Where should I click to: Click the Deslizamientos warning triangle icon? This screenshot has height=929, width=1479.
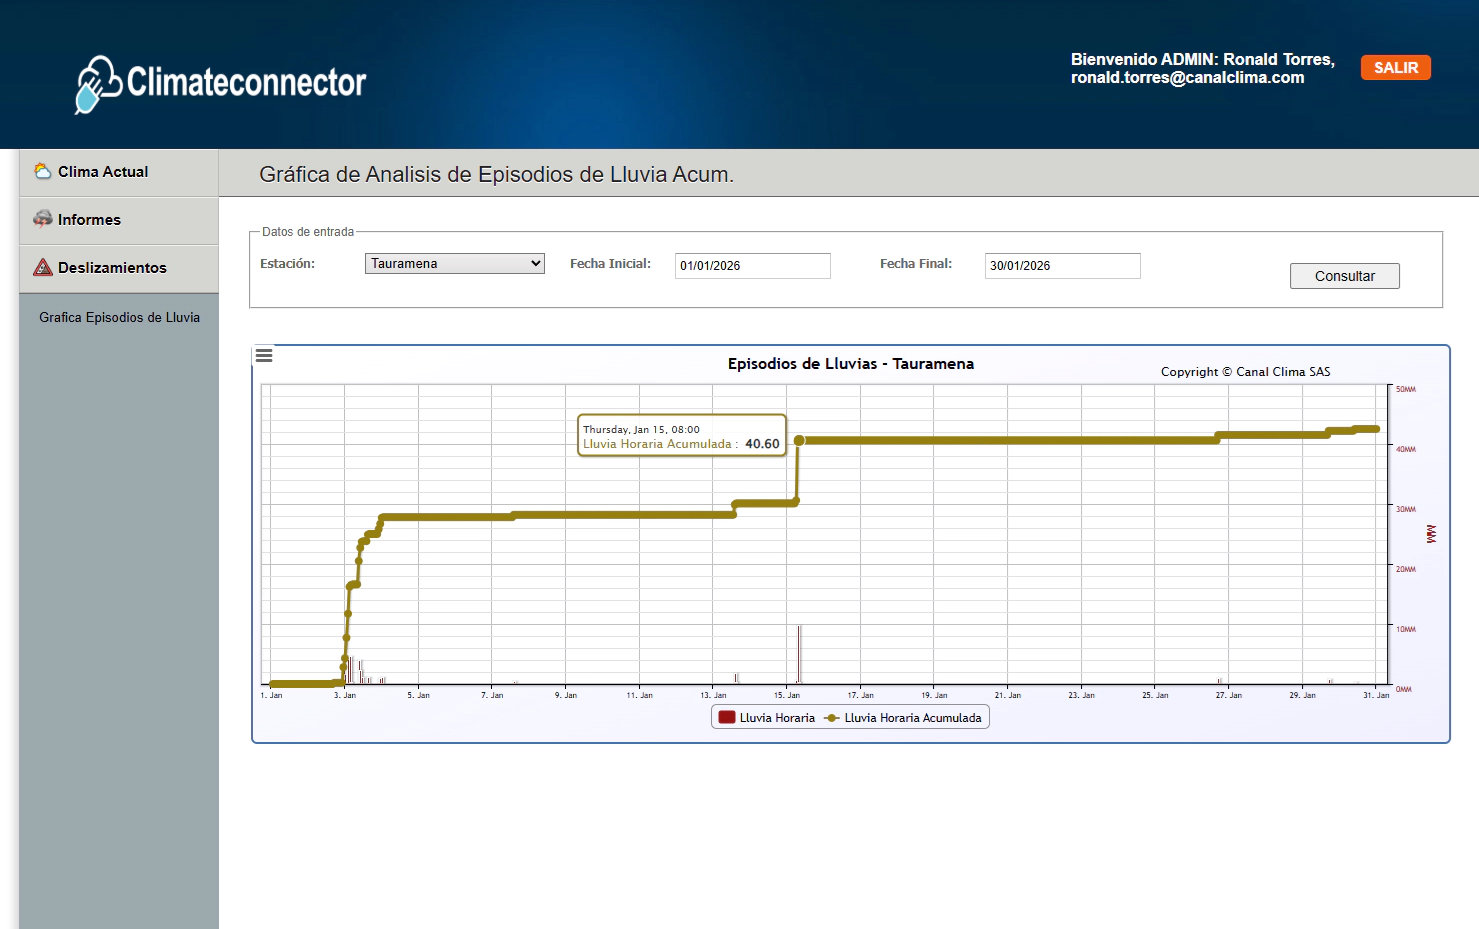point(43,267)
